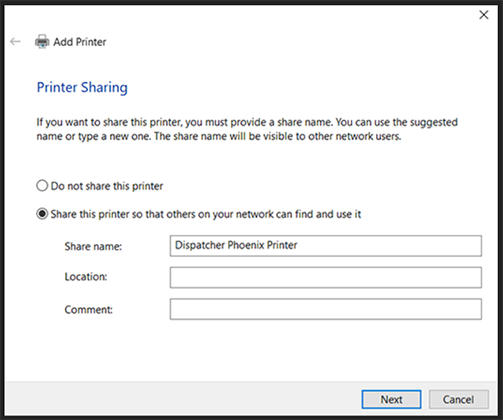Click the gray footer bar left of Next

point(183,399)
